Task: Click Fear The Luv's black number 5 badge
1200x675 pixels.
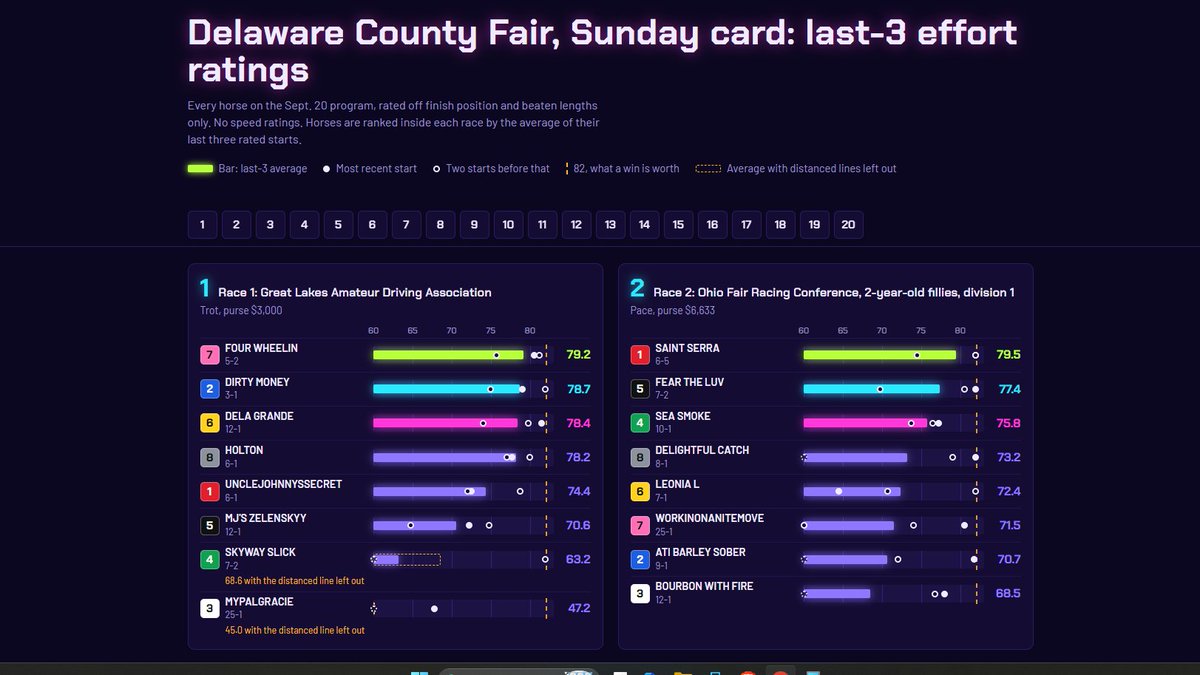Action: [x=640, y=389]
